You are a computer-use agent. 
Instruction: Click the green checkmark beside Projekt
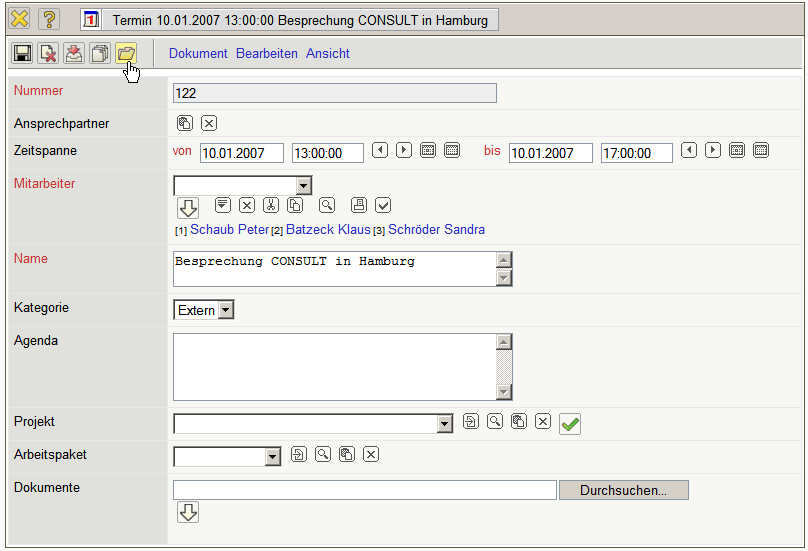(x=570, y=424)
